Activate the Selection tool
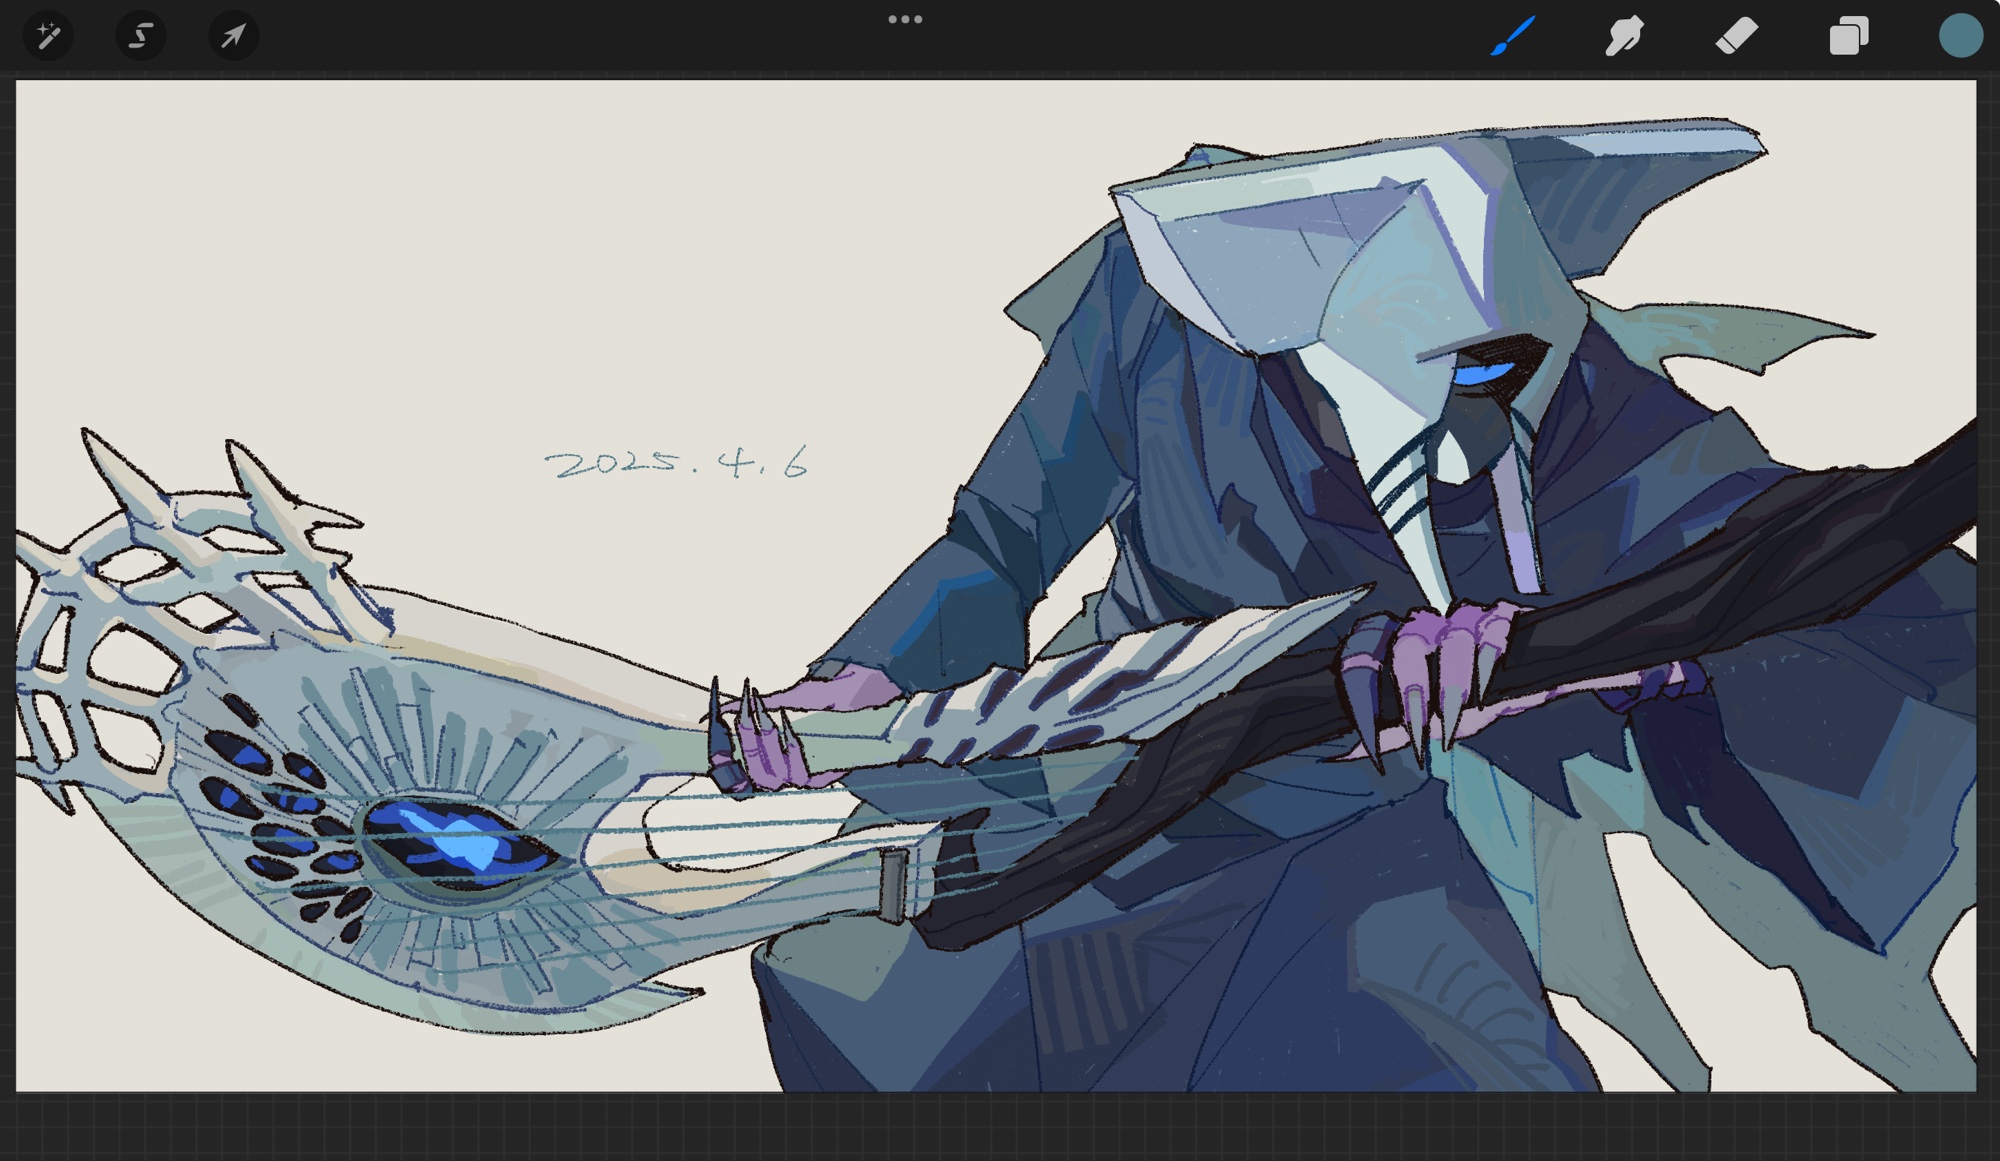Image resolution: width=2000 pixels, height=1161 pixels. [140, 36]
